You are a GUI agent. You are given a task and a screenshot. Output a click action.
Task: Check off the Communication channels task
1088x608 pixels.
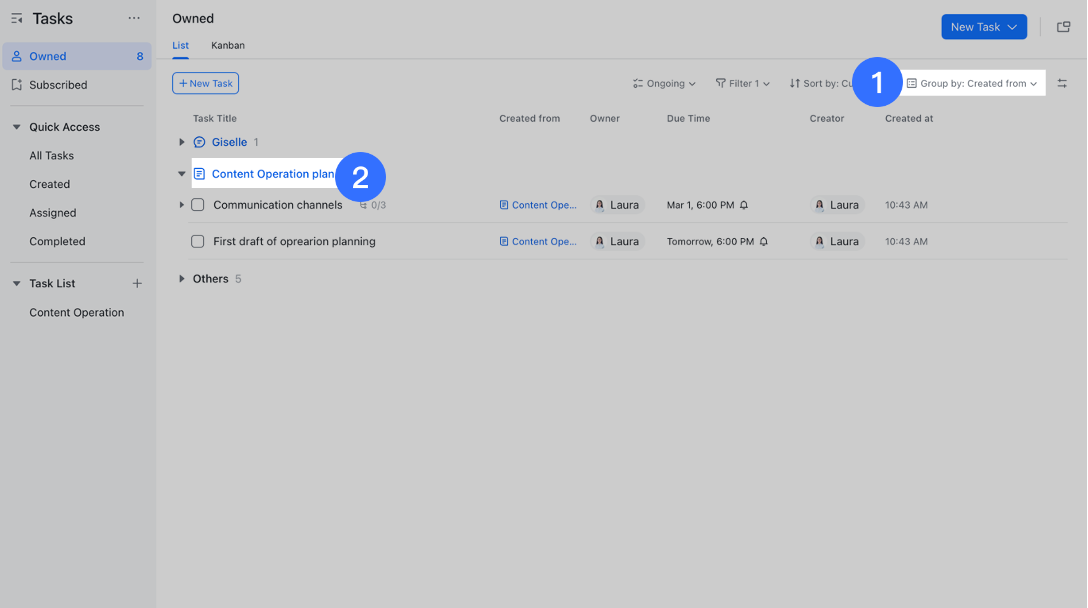point(198,205)
